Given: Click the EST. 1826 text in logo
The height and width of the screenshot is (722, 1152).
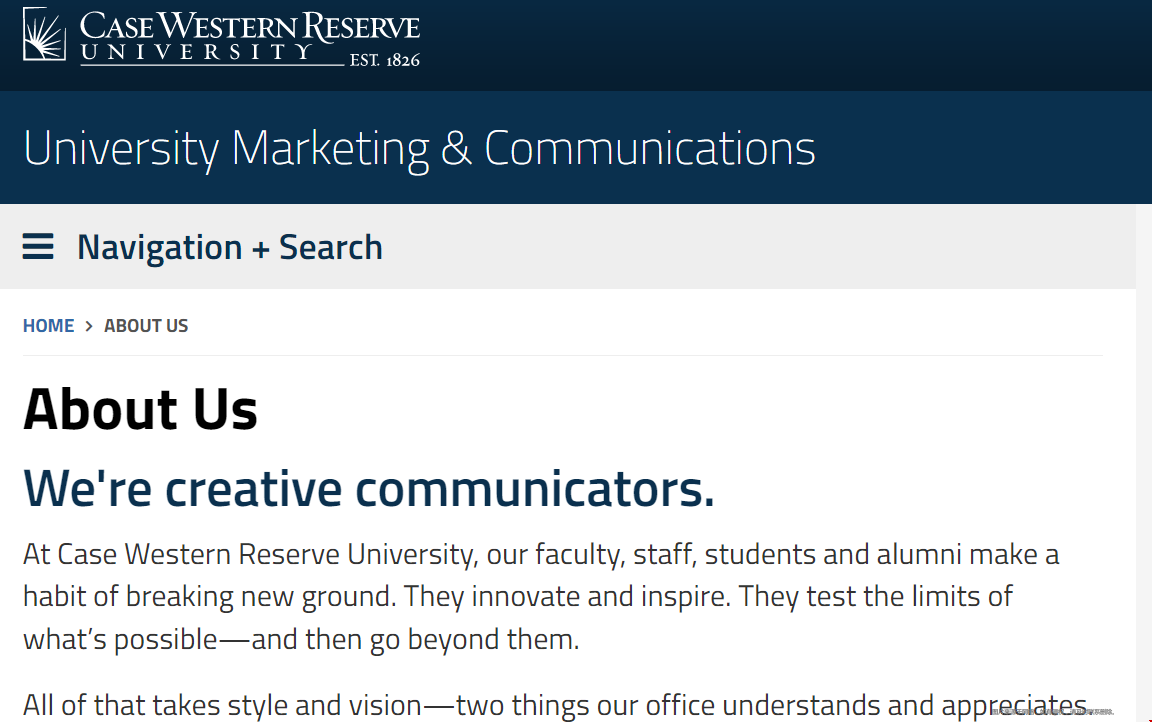Looking at the screenshot, I should [x=384, y=59].
